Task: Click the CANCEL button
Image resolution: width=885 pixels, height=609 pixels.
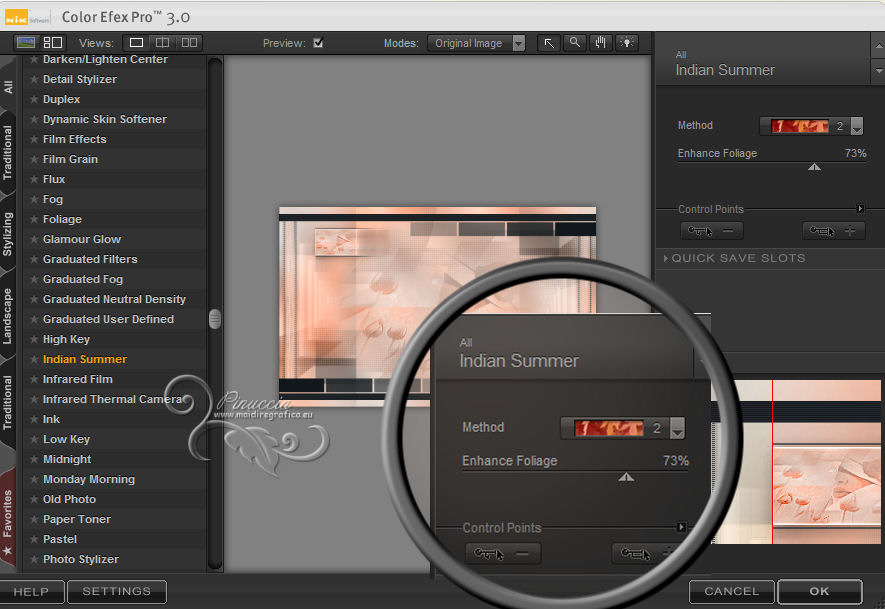Action: coord(731,592)
